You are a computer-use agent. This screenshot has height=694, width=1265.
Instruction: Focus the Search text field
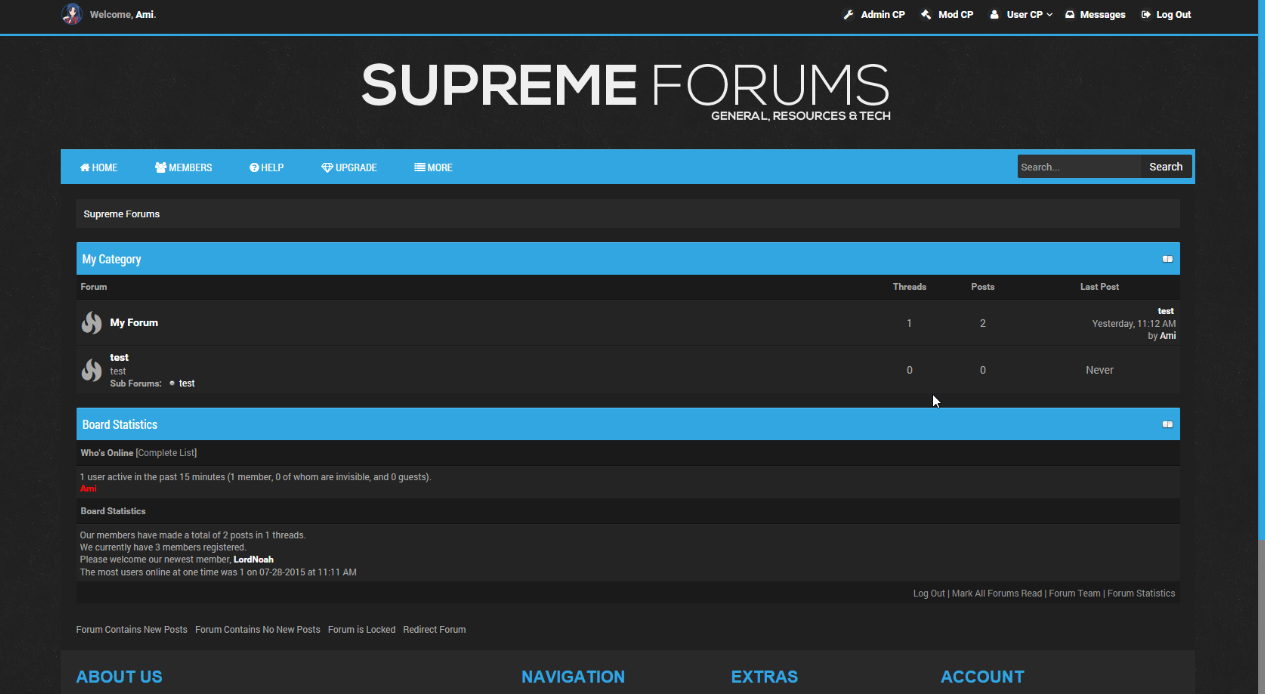click(x=1079, y=167)
